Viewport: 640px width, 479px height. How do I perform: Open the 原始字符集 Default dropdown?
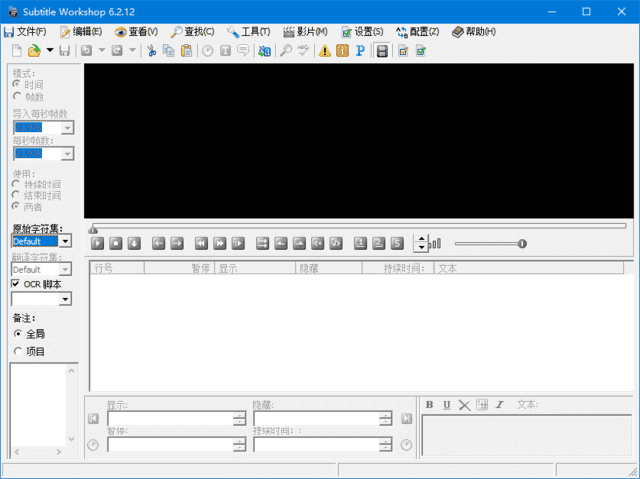(x=65, y=241)
